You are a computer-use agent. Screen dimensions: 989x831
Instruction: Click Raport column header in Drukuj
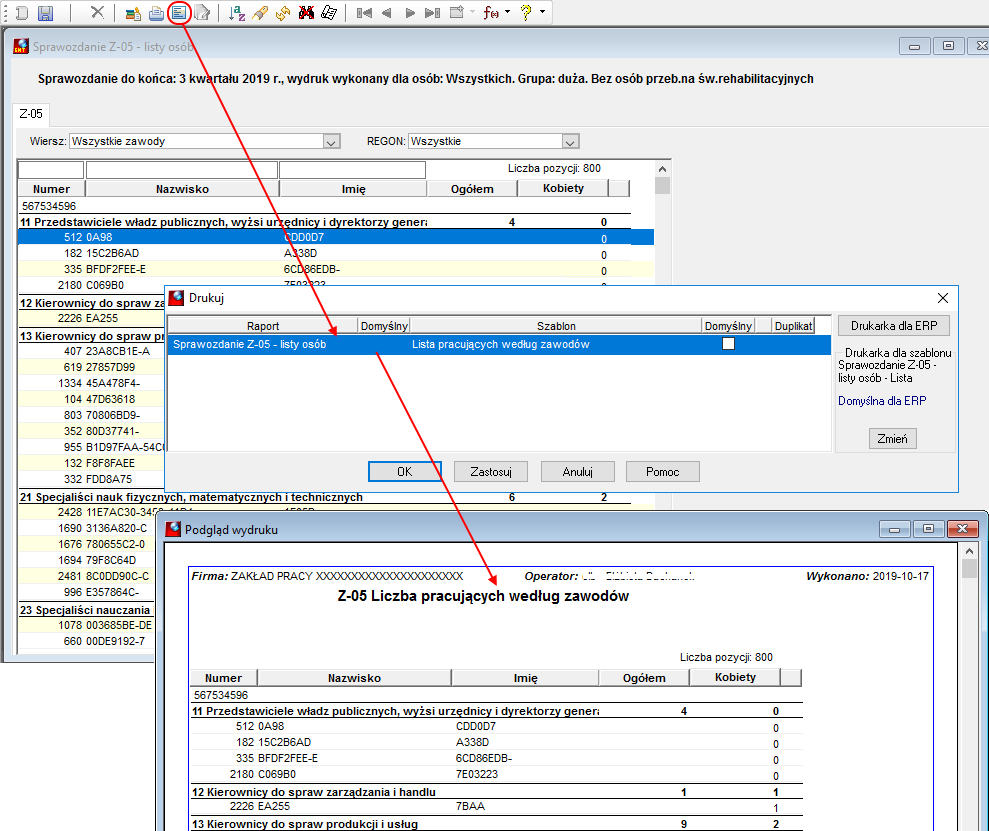[263, 326]
